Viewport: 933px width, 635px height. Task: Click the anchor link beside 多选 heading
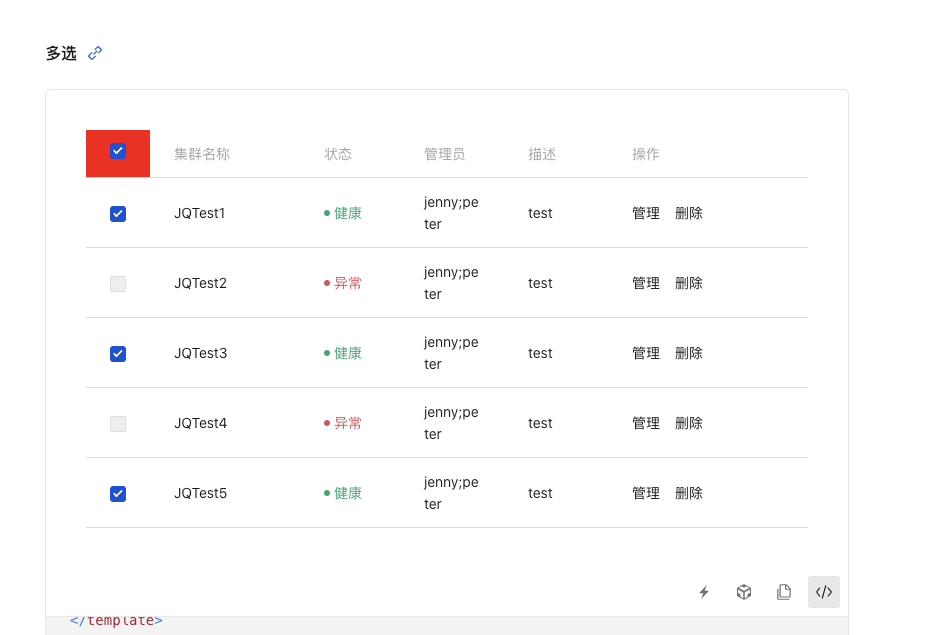pyautogui.click(x=95, y=54)
